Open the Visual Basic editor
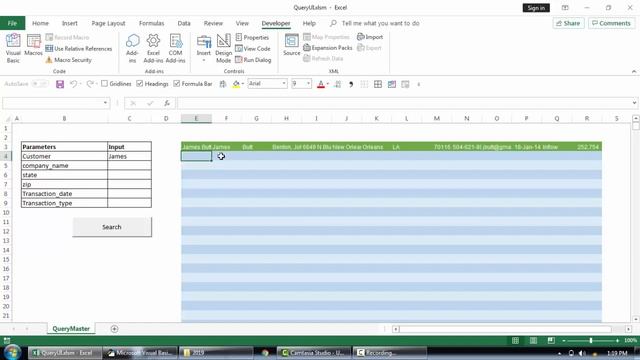This screenshot has width=640, height=360. [13, 48]
